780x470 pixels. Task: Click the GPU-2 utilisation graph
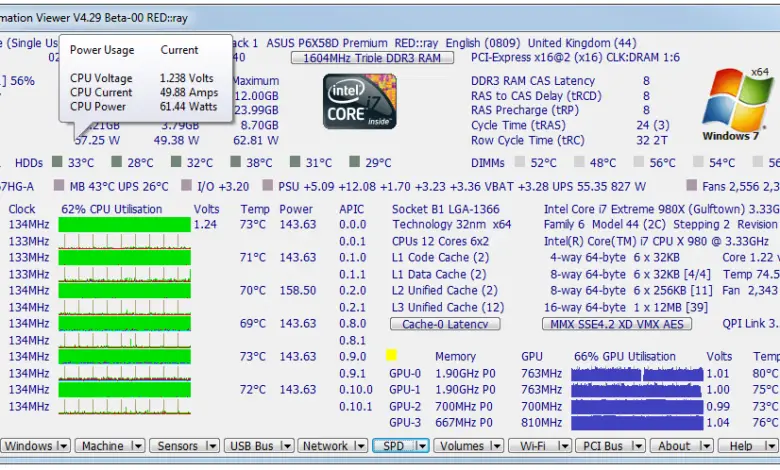coord(637,406)
